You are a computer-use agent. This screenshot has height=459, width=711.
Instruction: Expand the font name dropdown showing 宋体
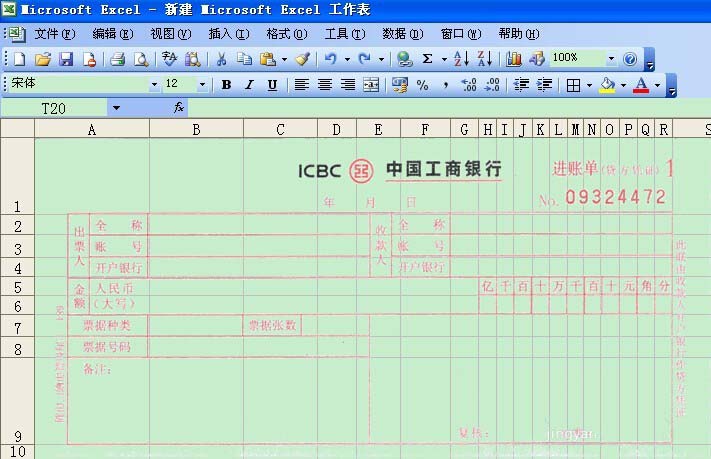pyautogui.click(x=154, y=84)
